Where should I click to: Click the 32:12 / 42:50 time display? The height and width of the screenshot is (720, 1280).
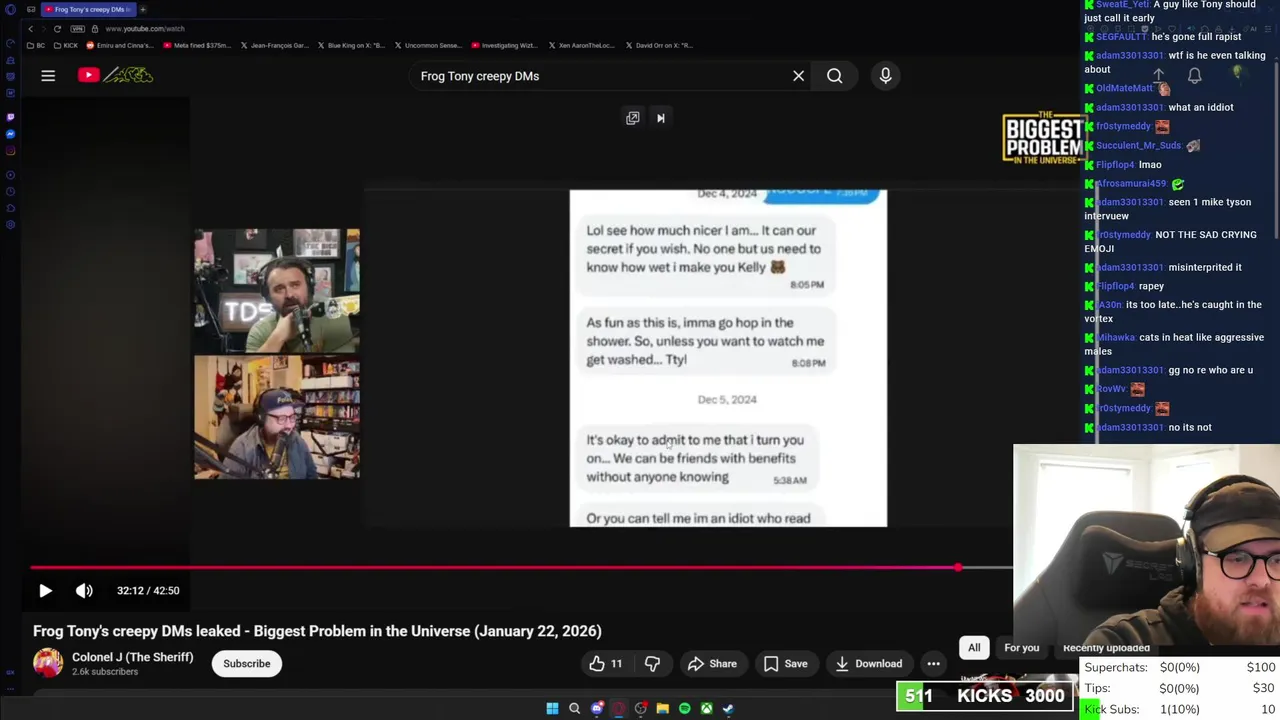(x=148, y=591)
